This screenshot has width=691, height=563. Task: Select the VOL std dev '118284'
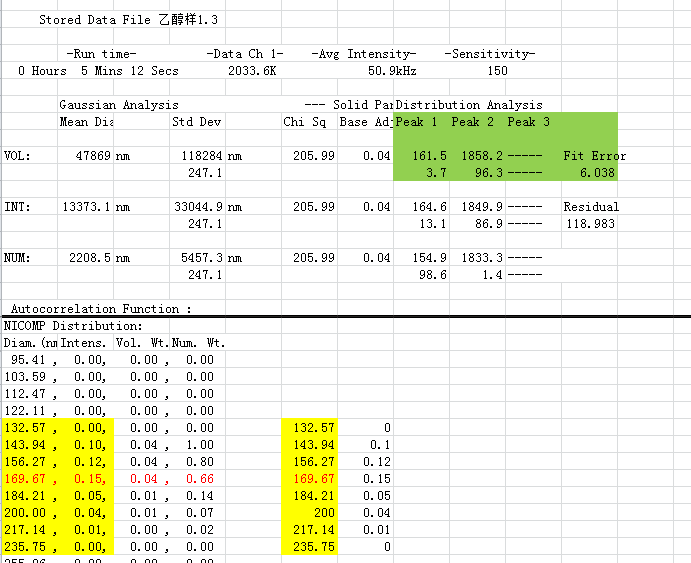click(202, 156)
